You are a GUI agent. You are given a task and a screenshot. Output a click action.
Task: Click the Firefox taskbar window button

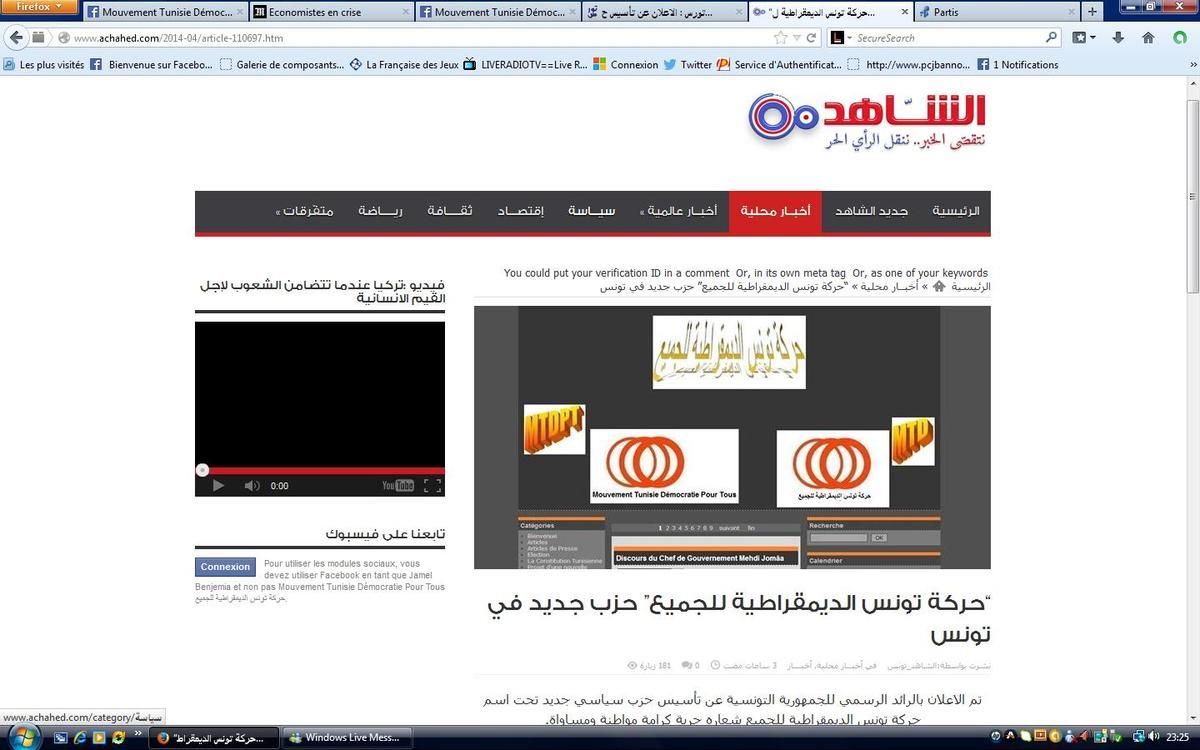[212, 738]
